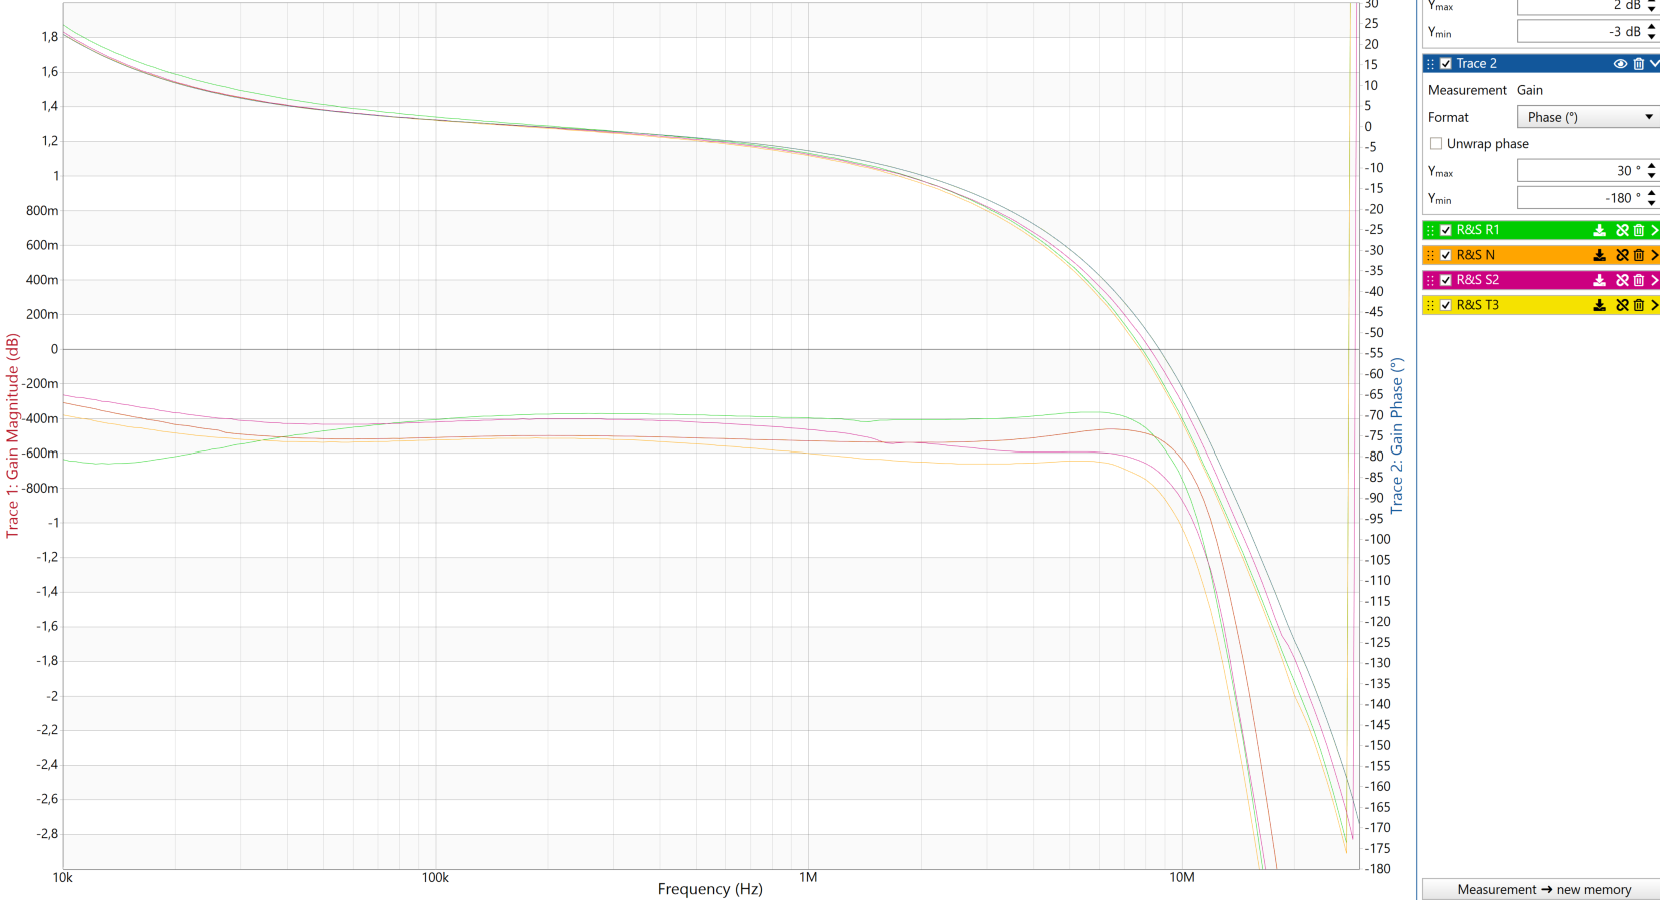This screenshot has width=1660, height=900.
Task: Click the 1M frequency axis tick label
Action: click(808, 878)
